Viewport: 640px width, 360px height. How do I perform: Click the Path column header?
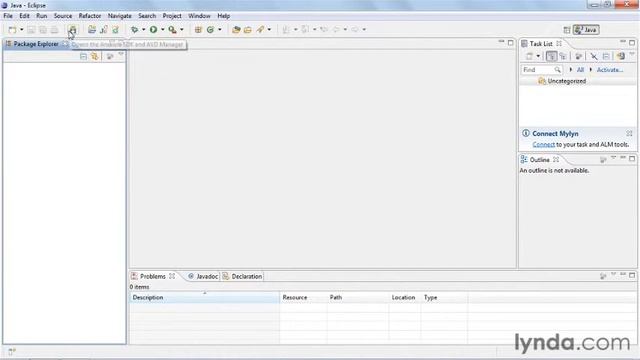(358, 298)
